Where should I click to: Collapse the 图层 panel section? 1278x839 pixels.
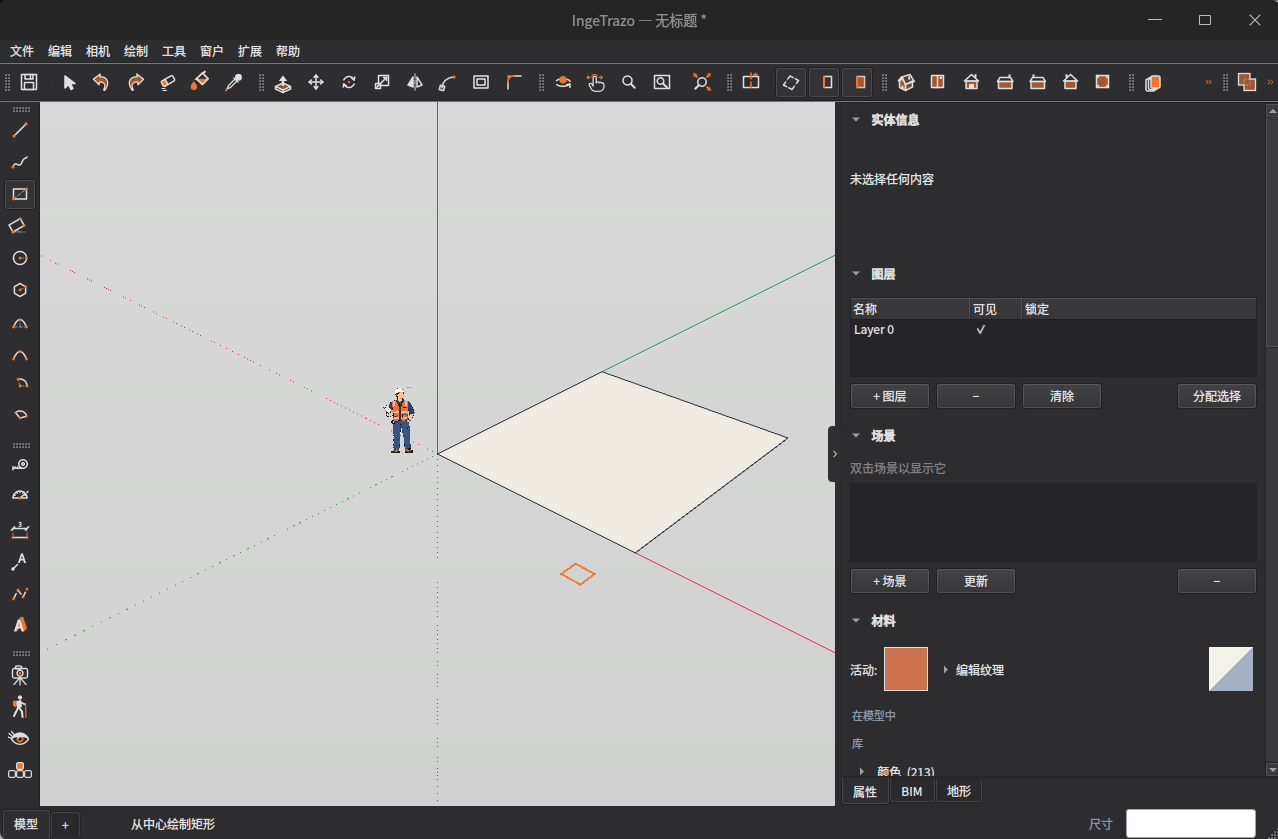point(855,273)
